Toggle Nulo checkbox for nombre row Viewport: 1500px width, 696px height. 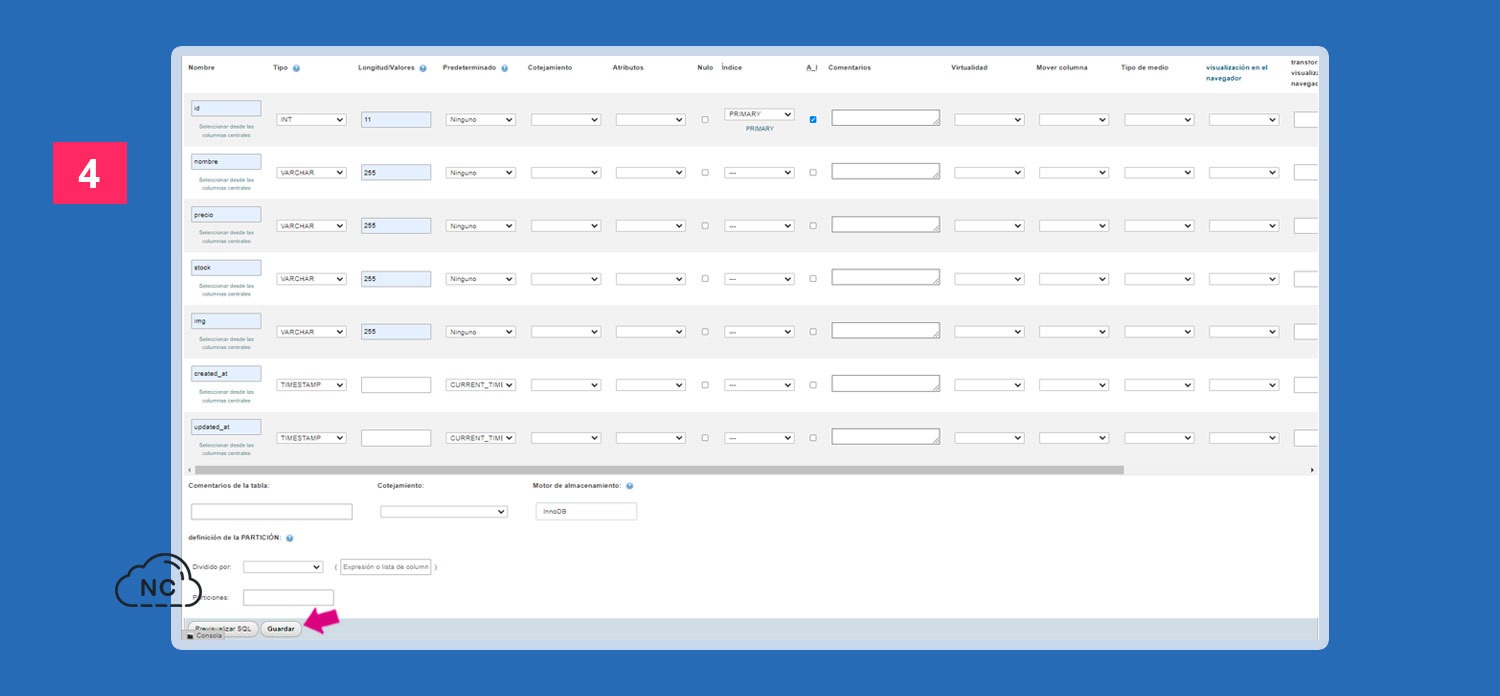[705, 172]
